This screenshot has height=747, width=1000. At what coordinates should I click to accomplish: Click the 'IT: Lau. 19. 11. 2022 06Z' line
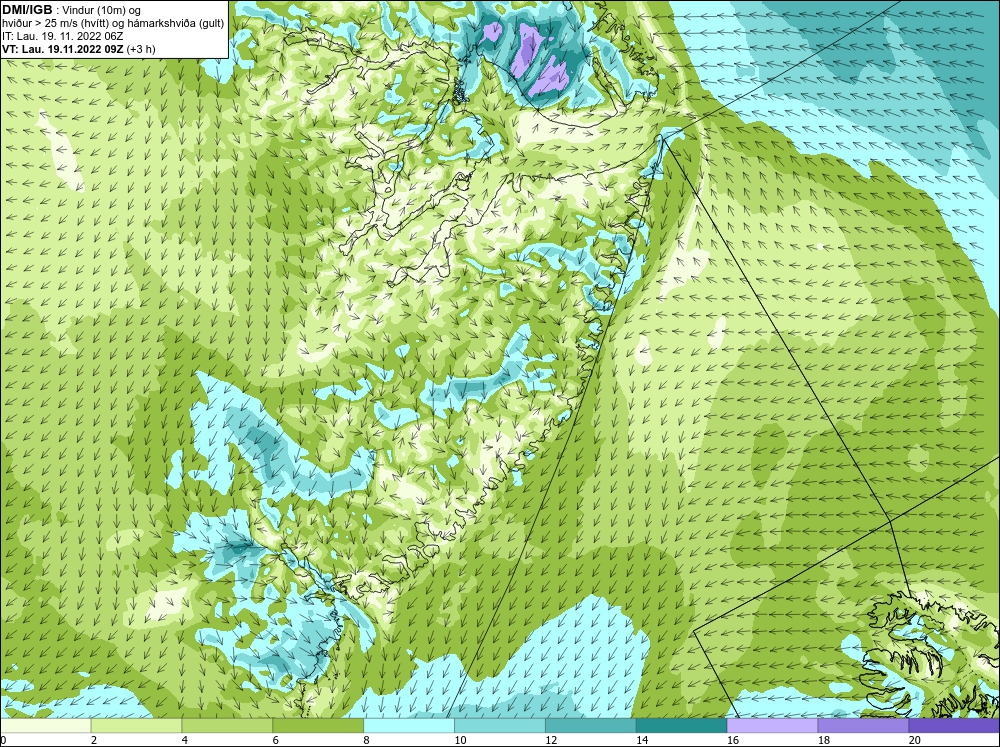[x=62, y=36]
